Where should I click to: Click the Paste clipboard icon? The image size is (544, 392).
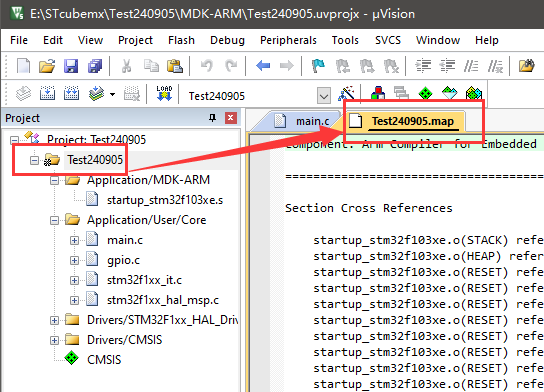[175, 66]
